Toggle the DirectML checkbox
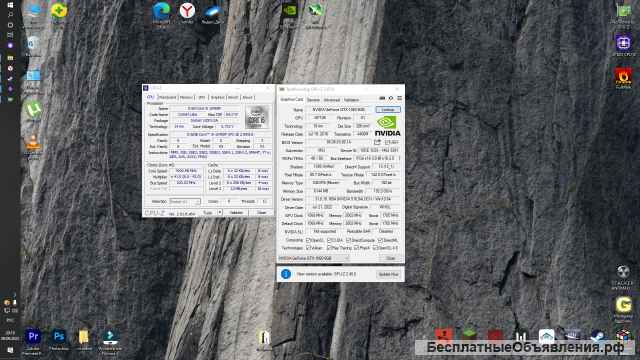 click(380, 240)
